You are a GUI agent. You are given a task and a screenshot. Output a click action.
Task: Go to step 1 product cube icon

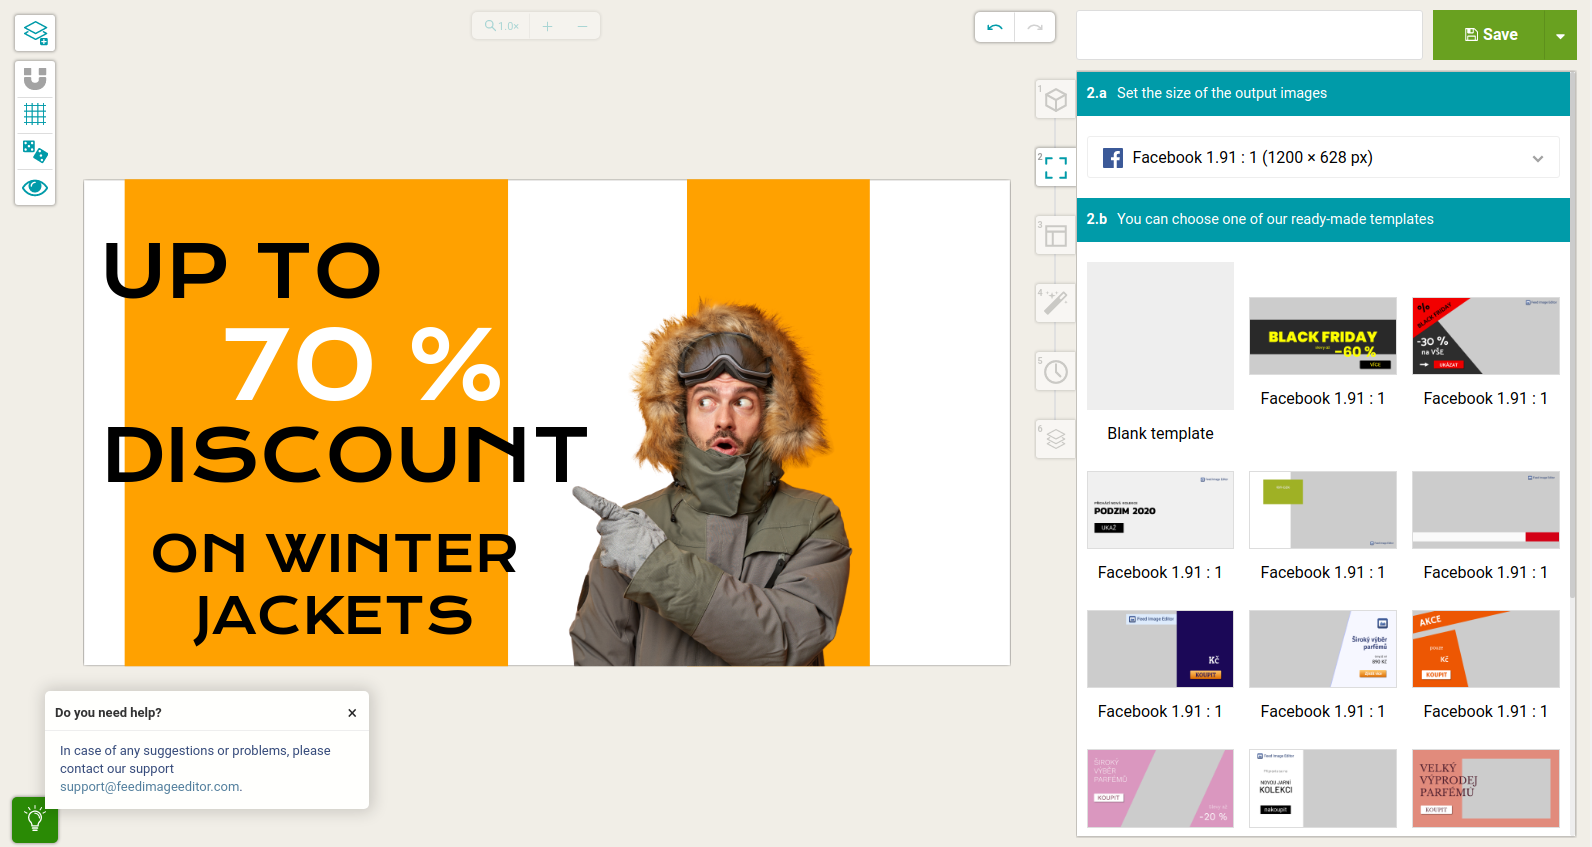click(x=1056, y=100)
